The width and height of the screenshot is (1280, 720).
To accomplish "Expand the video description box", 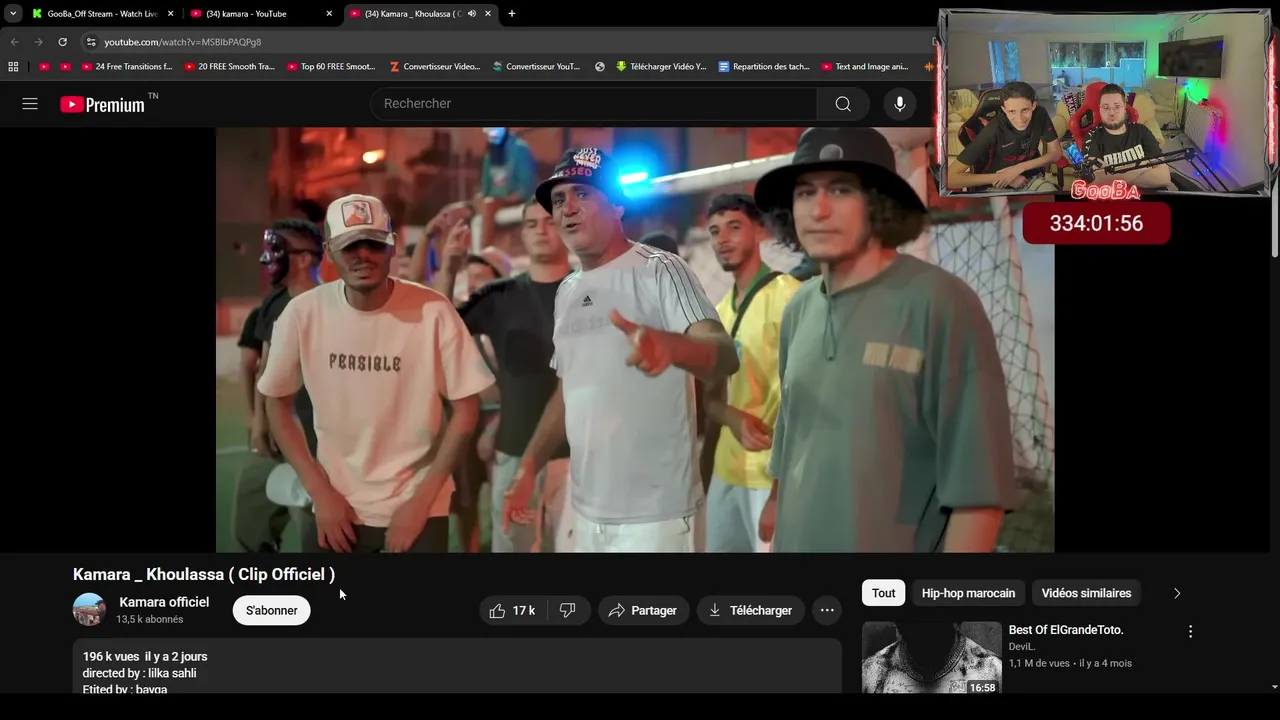I will [457, 667].
